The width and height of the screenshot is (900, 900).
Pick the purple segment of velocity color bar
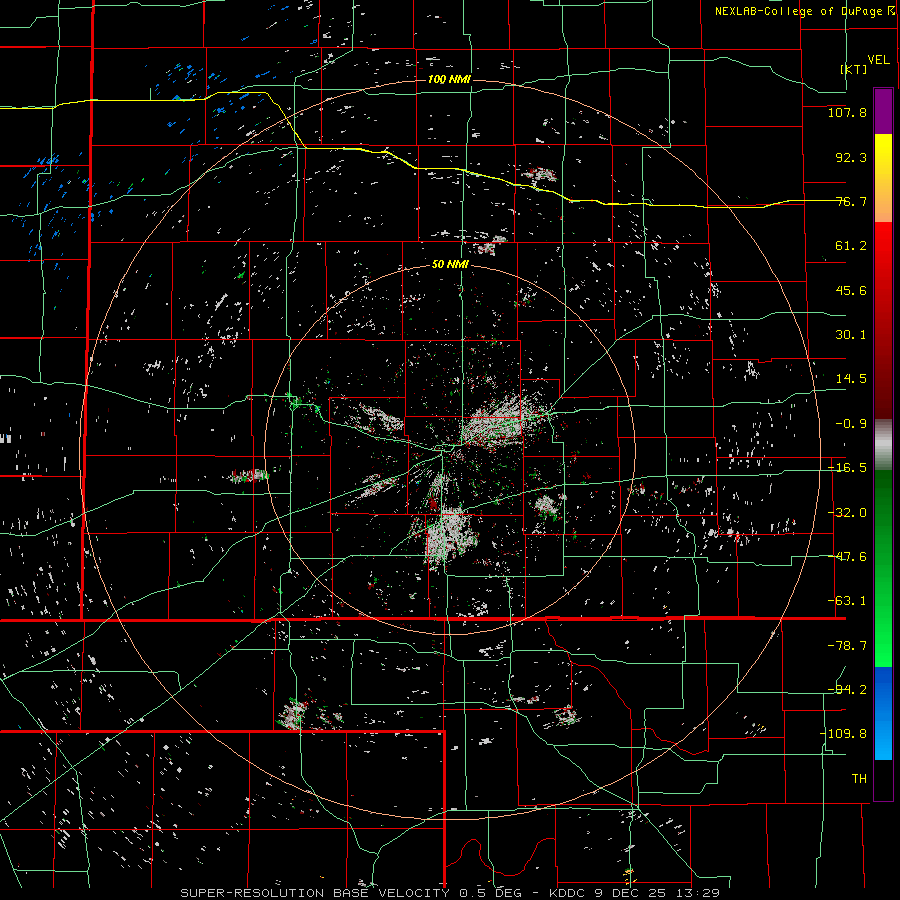click(x=883, y=112)
